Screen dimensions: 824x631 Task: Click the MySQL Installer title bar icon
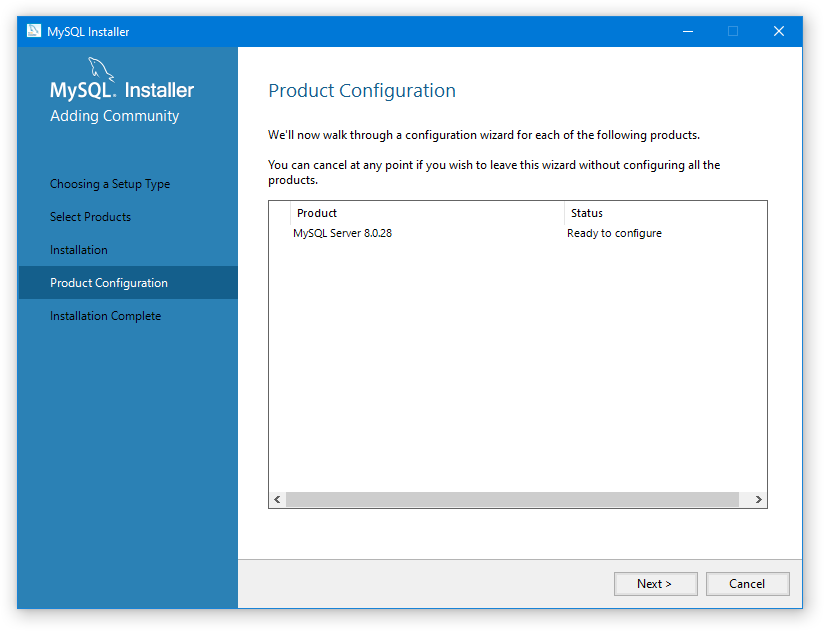tap(33, 31)
